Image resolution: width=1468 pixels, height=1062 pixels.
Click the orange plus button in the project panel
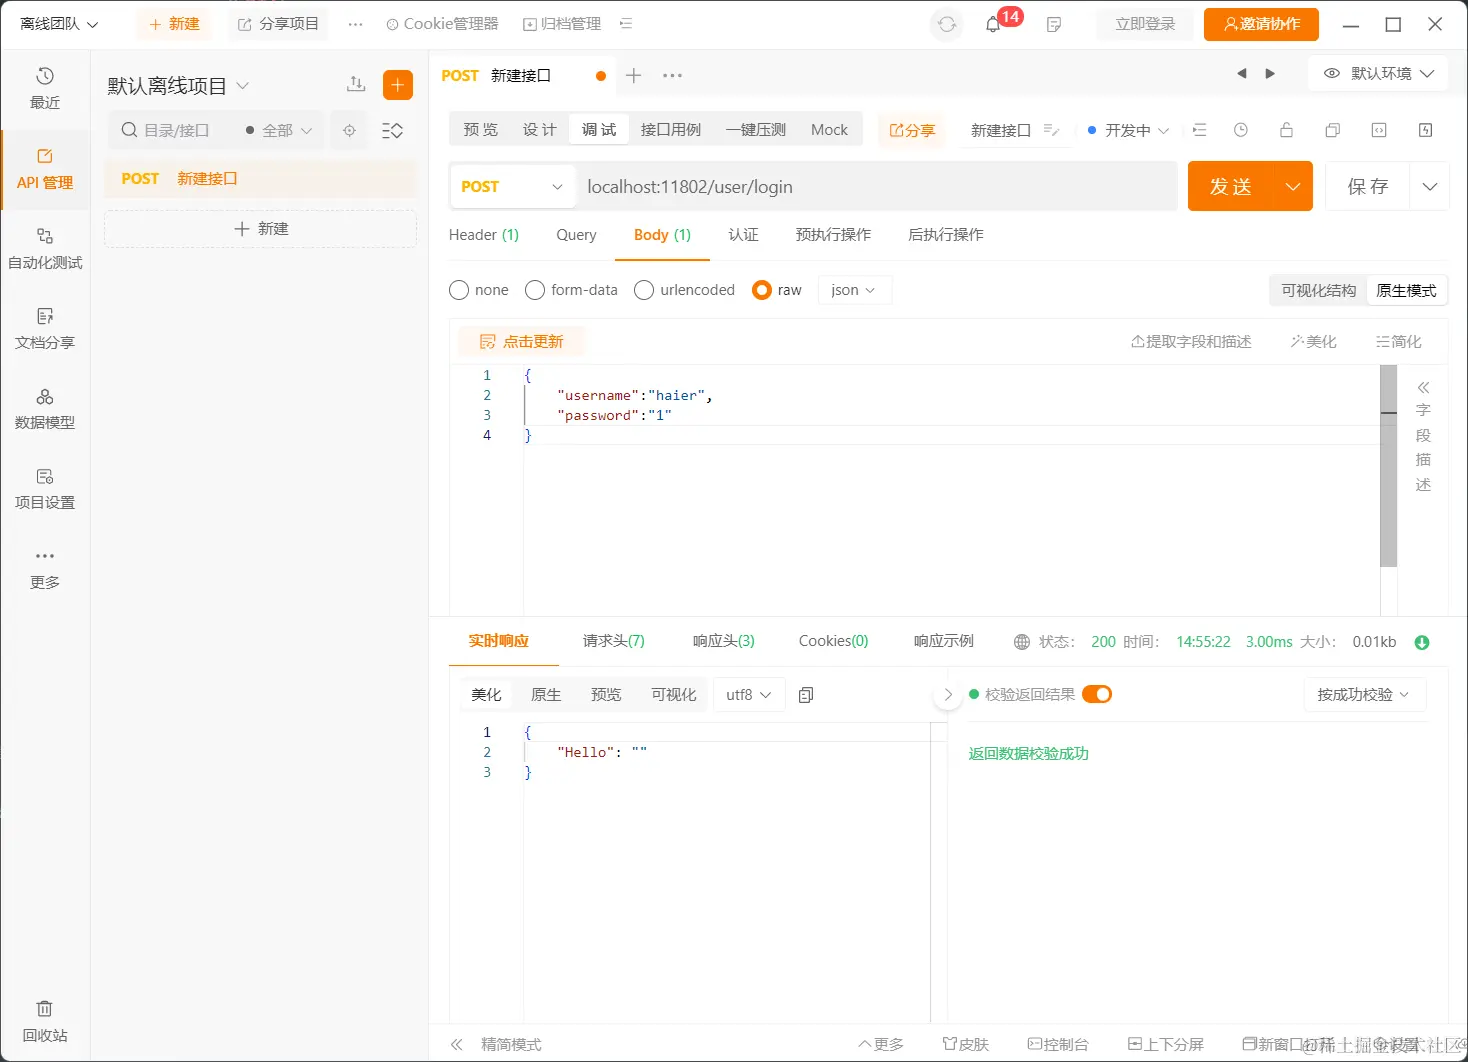click(398, 85)
